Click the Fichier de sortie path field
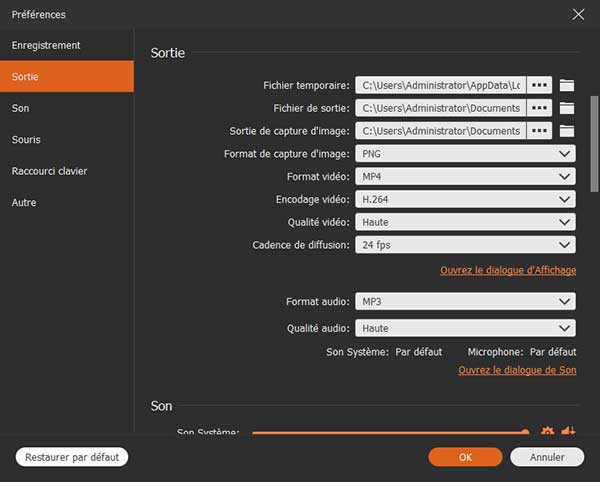The image size is (600, 482). (441, 108)
